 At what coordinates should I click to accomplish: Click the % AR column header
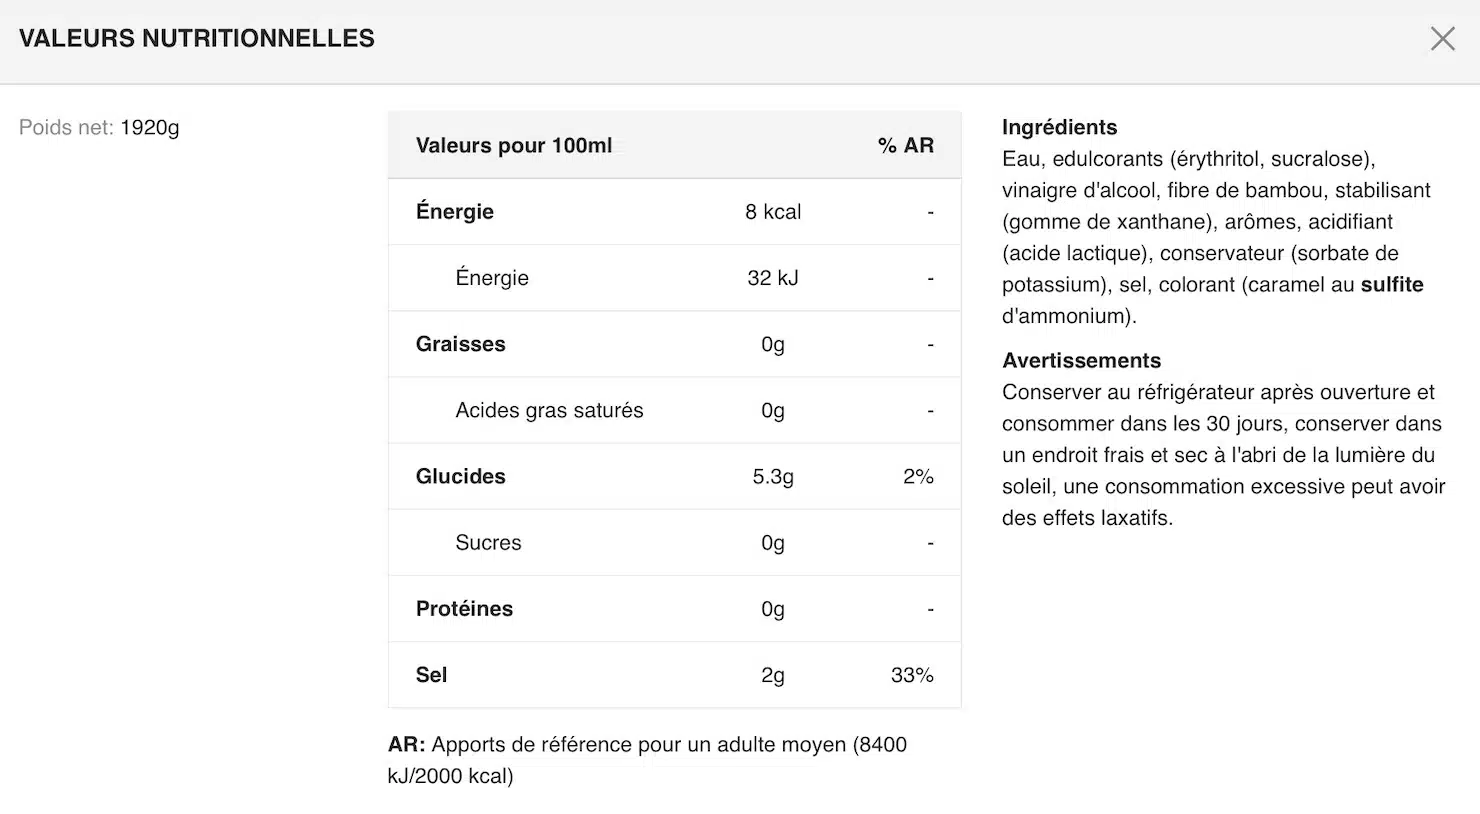click(905, 146)
